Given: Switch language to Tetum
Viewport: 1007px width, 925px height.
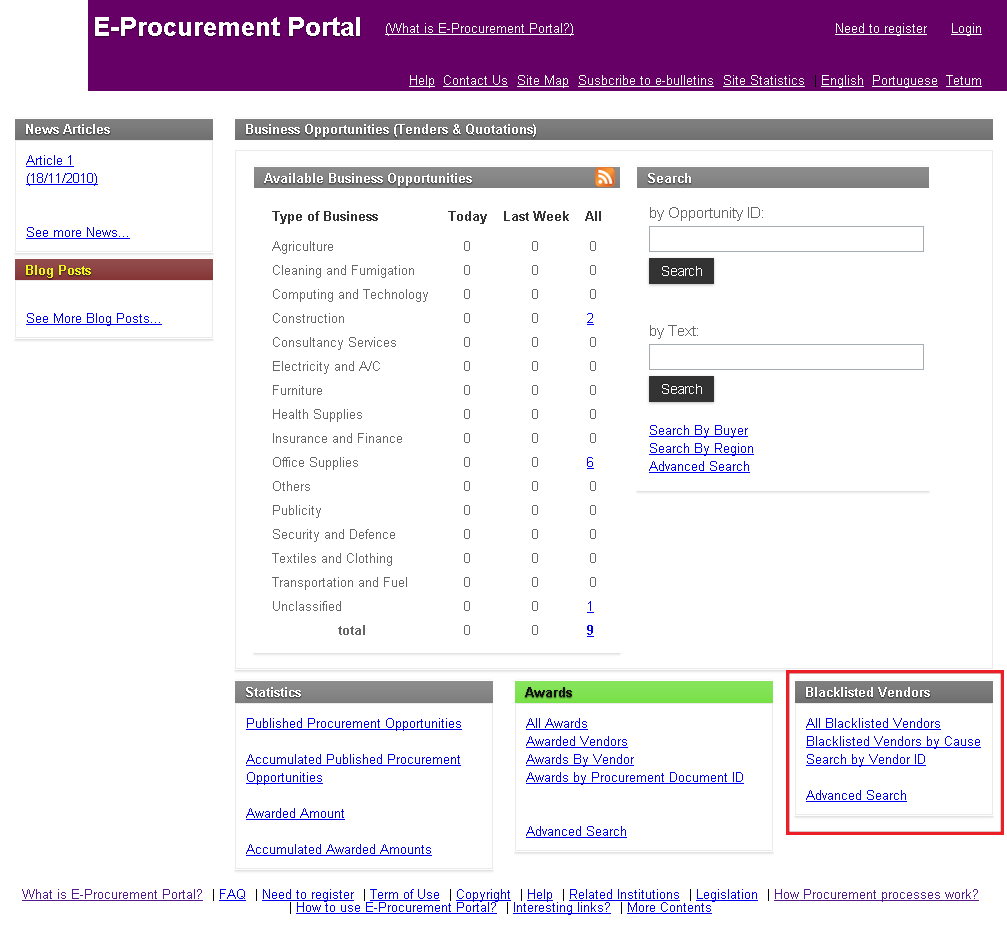Looking at the screenshot, I should tap(963, 81).
